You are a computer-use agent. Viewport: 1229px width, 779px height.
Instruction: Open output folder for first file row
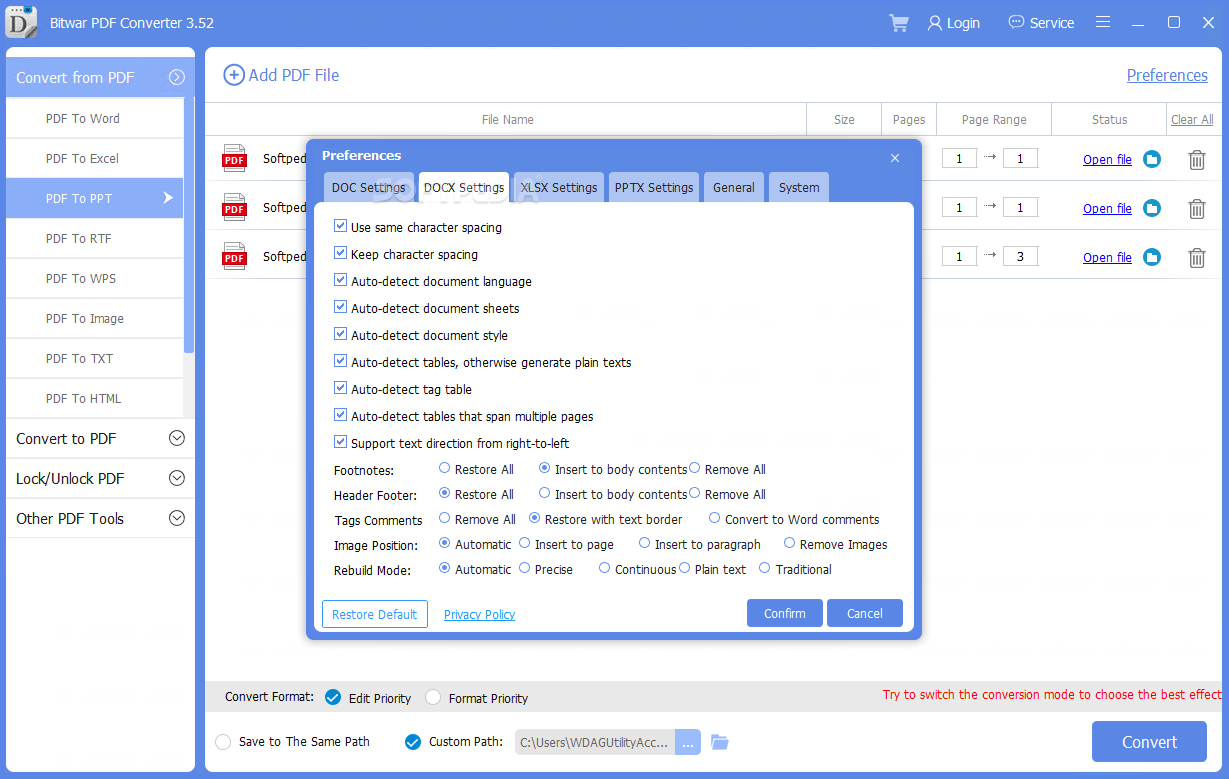click(x=1152, y=159)
